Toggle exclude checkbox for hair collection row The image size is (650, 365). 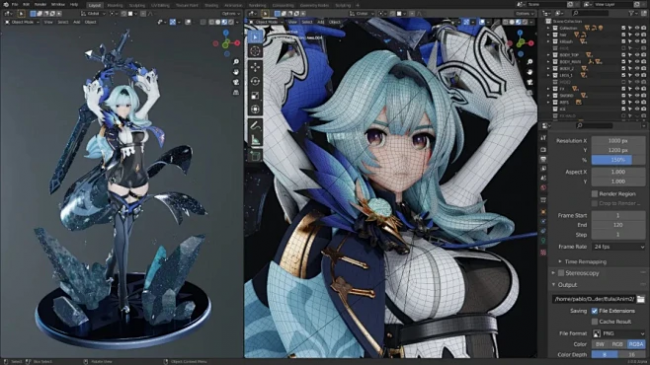click(x=623, y=35)
